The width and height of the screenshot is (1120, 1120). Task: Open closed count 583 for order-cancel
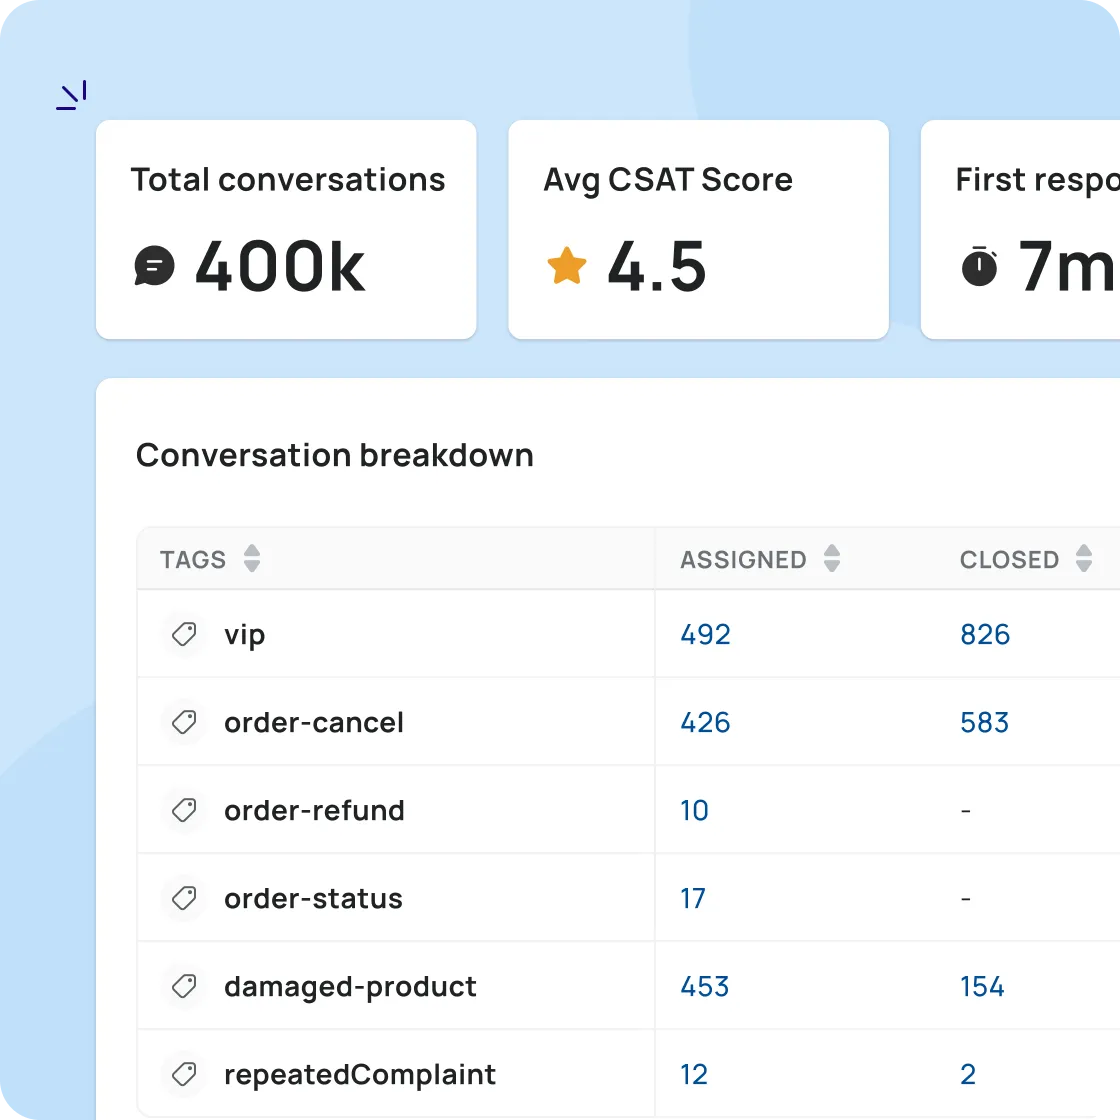(984, 723)
